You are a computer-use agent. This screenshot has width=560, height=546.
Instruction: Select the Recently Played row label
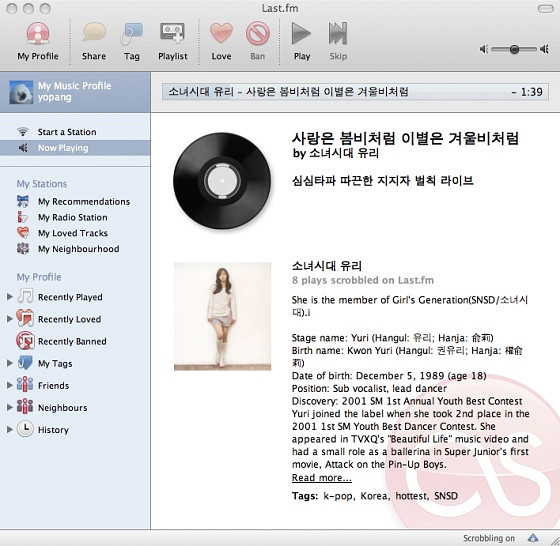tap(70, 297)
